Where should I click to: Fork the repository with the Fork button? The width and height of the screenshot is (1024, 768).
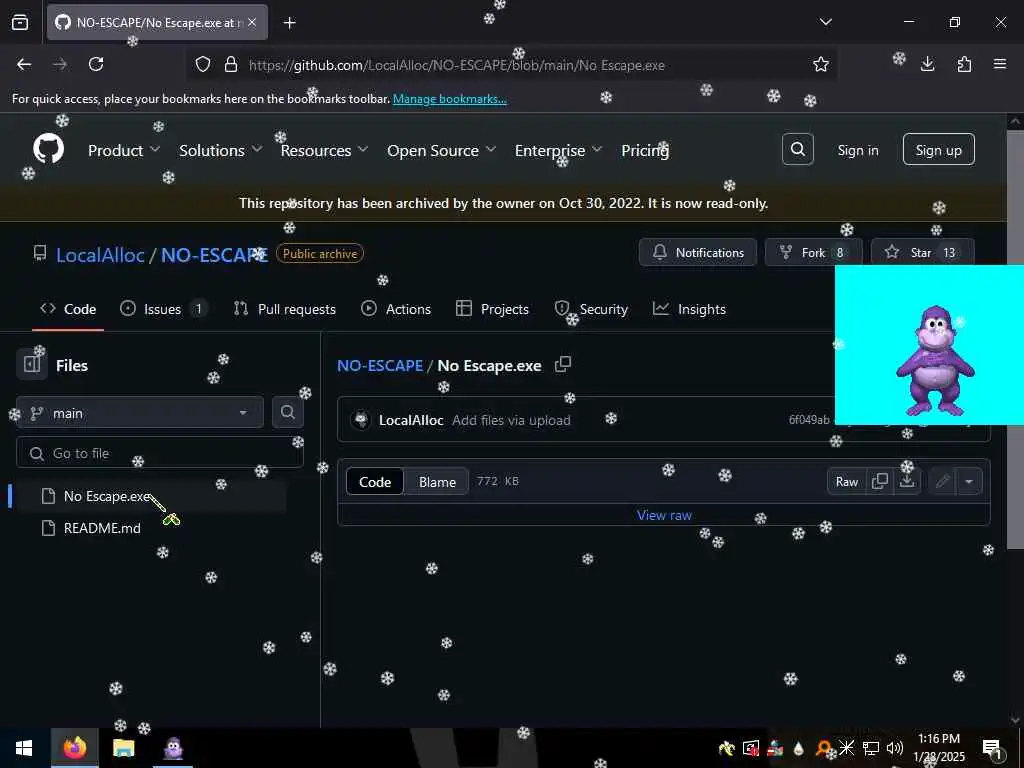(814, 252)
